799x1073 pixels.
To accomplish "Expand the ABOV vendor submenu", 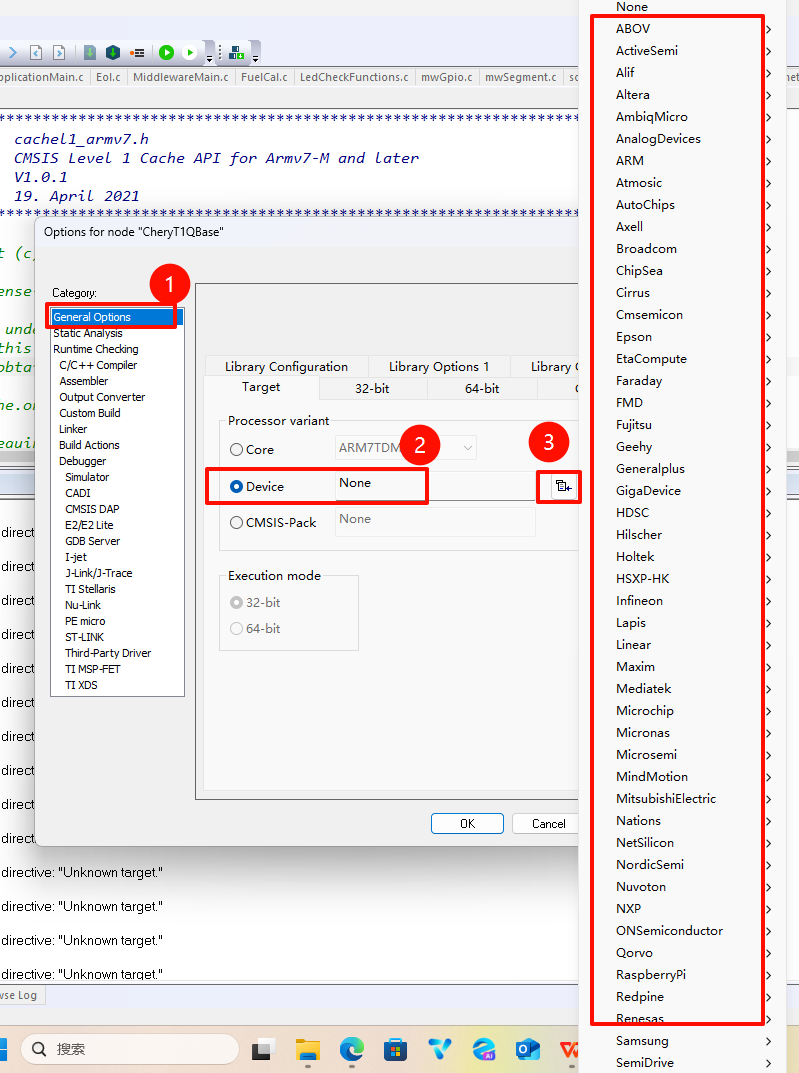I will [684, 29].
